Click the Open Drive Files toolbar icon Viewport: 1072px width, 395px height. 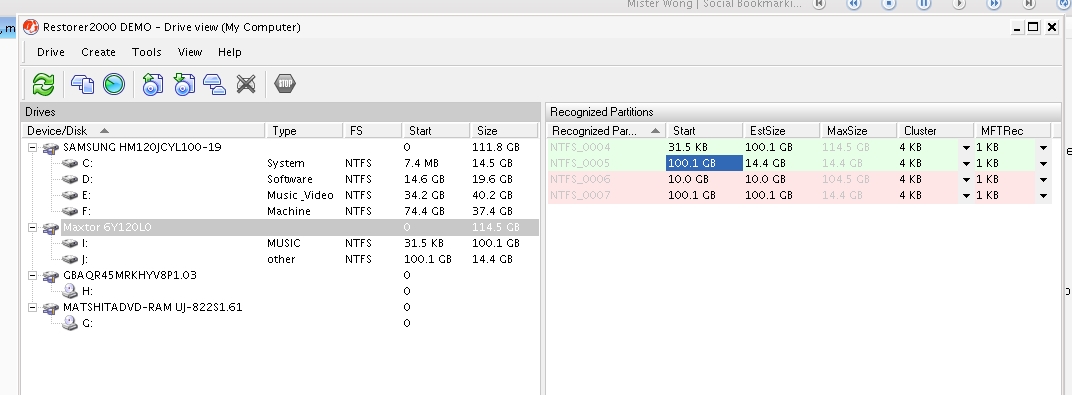[x=83, y=84]
